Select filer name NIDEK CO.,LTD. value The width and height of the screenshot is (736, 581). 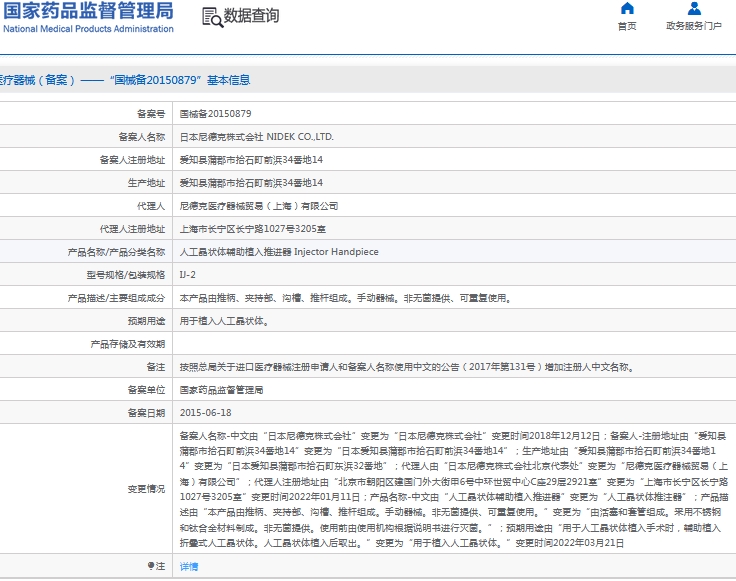pos(257,137)
